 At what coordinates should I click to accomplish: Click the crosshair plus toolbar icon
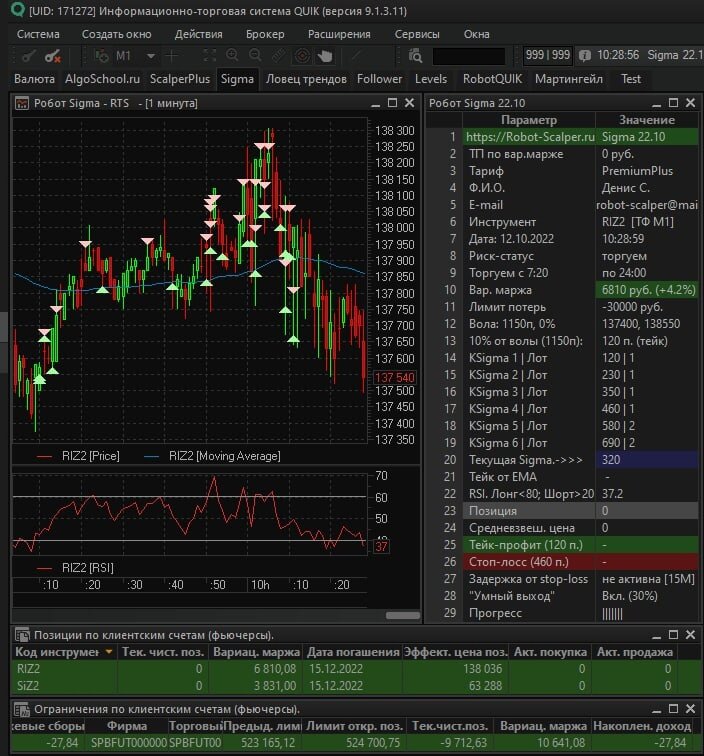click(171, 56)
